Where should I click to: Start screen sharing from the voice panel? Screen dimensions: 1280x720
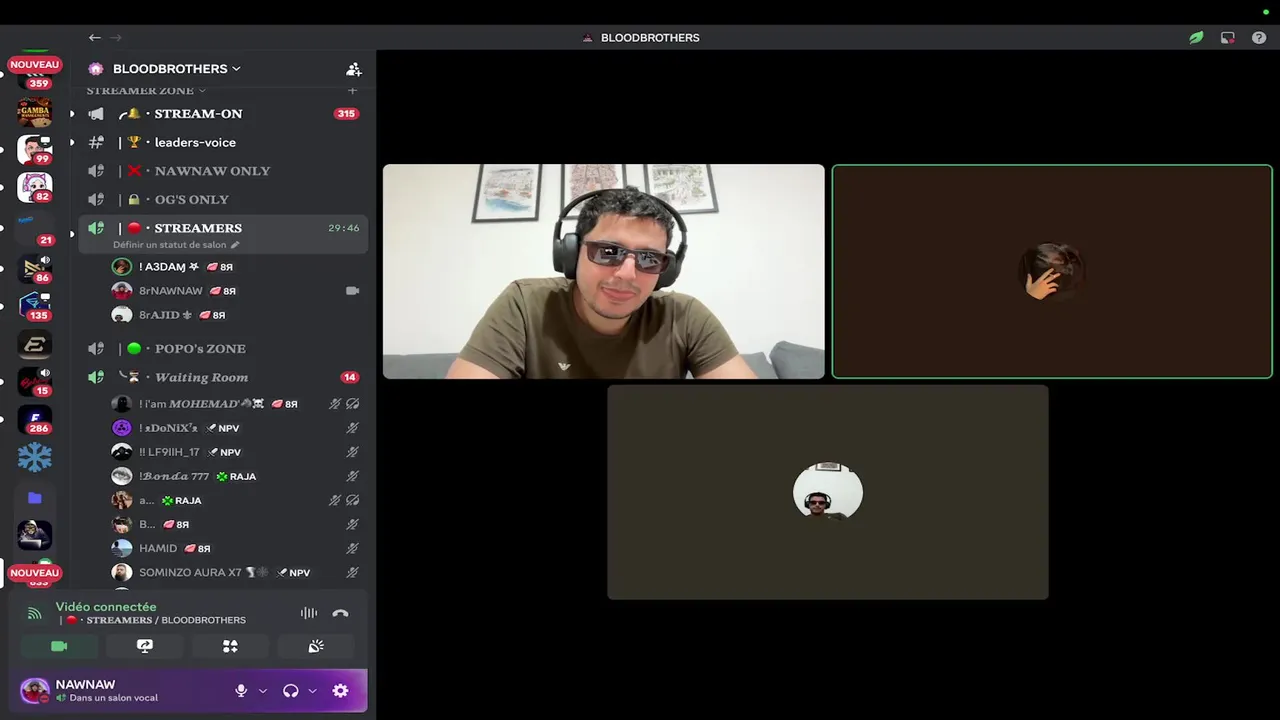pos(145,646)
